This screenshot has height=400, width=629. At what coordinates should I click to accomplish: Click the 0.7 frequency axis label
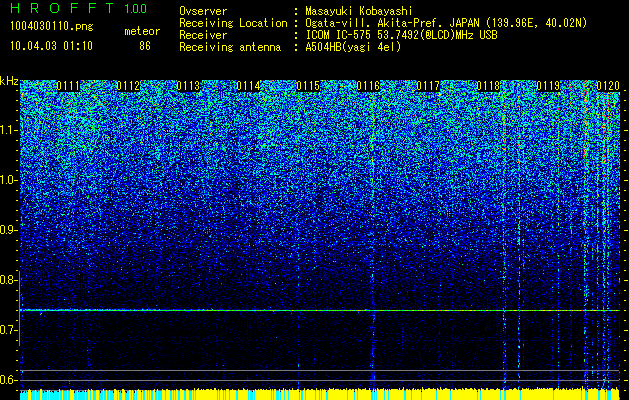coord(7,330)
